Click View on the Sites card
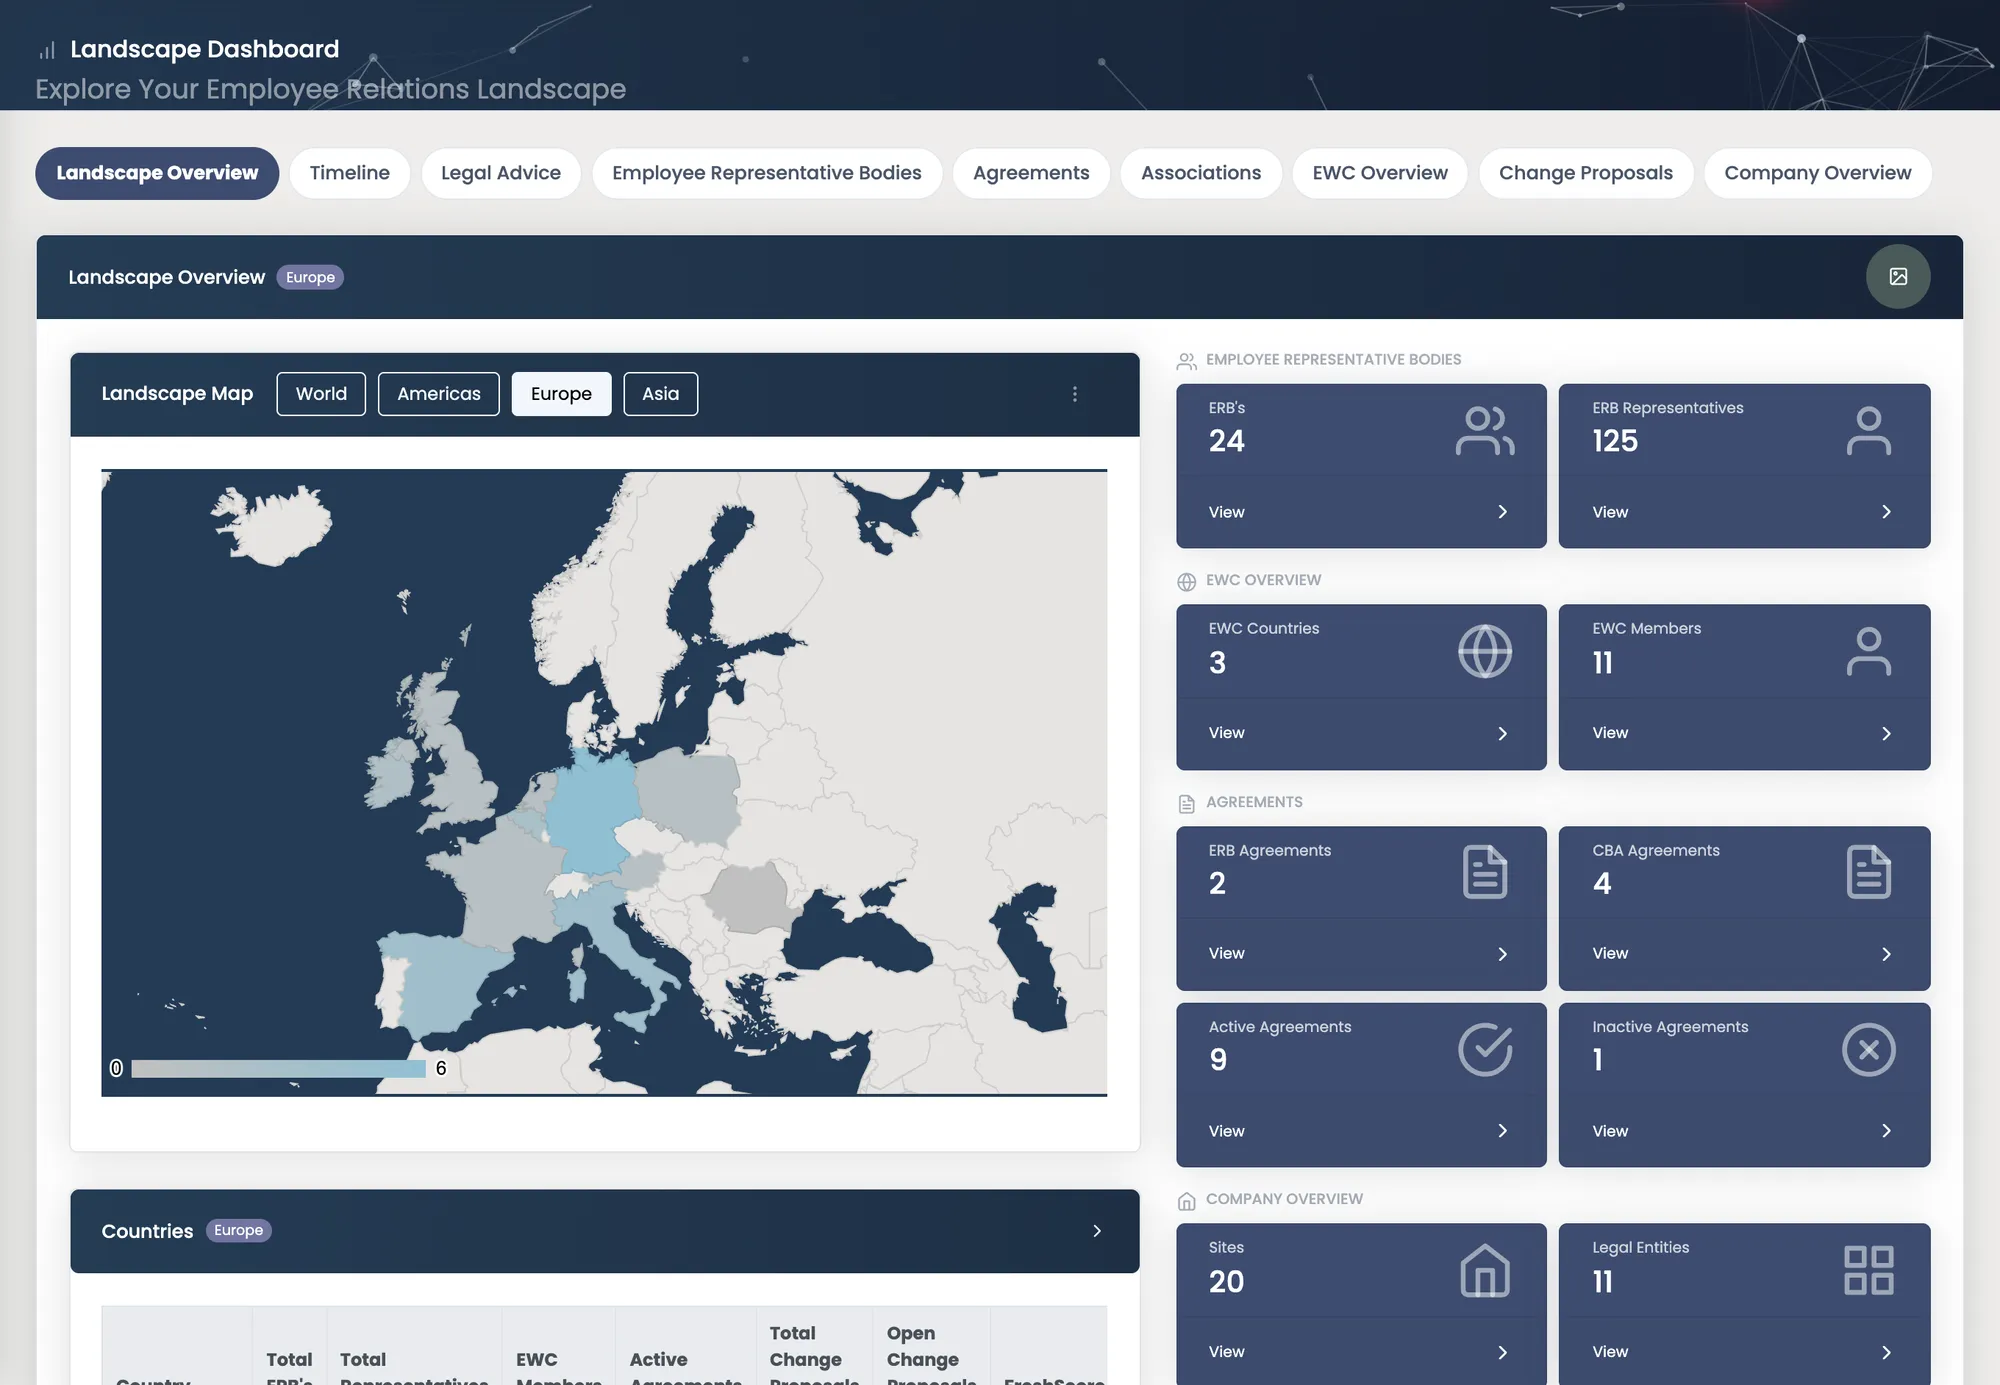 (1226, 1352)
